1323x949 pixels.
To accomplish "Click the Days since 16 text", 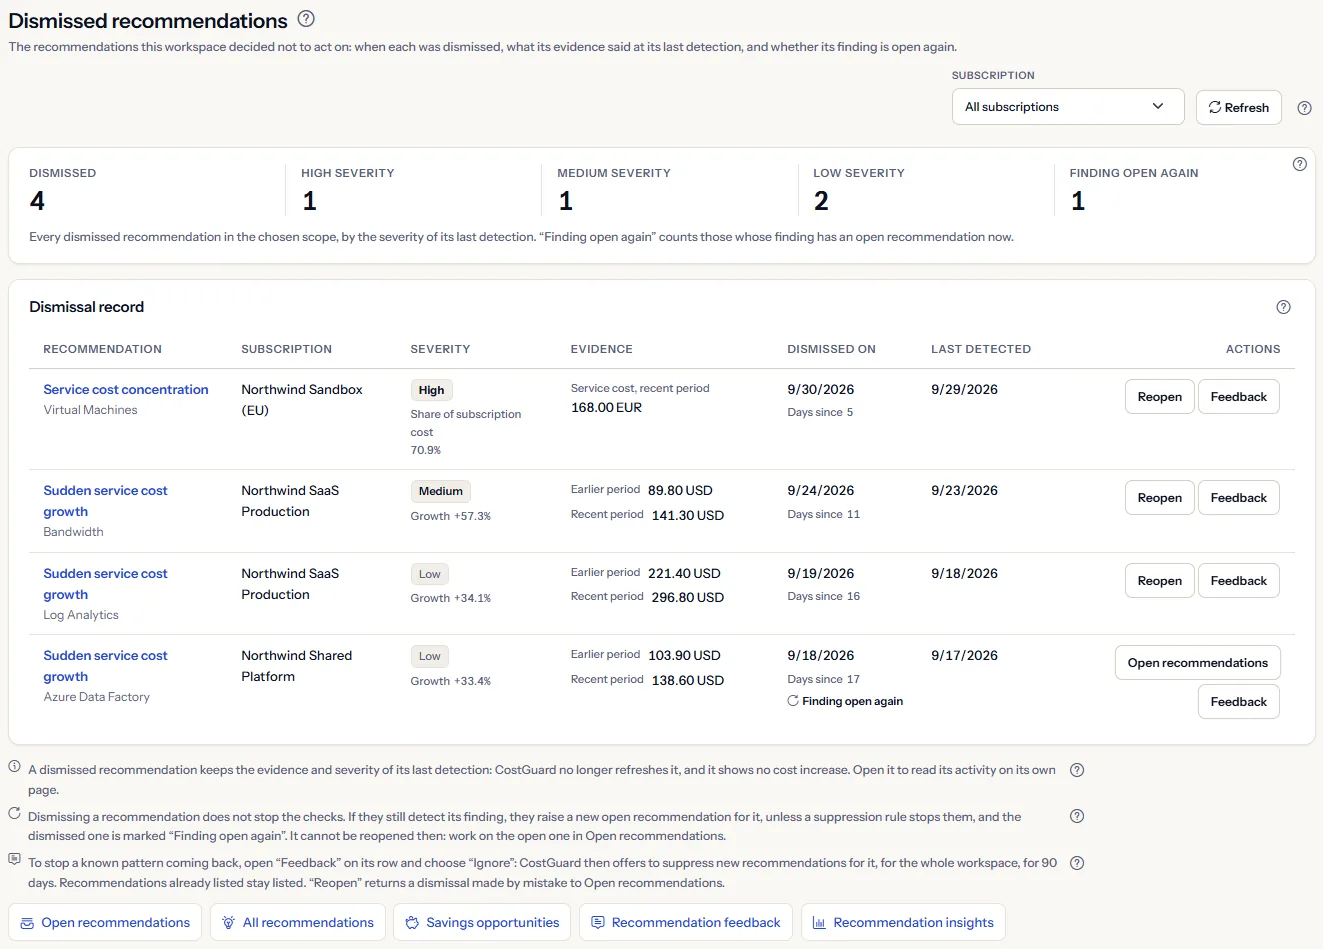I will pyautogui.click(x=823, y=596).
